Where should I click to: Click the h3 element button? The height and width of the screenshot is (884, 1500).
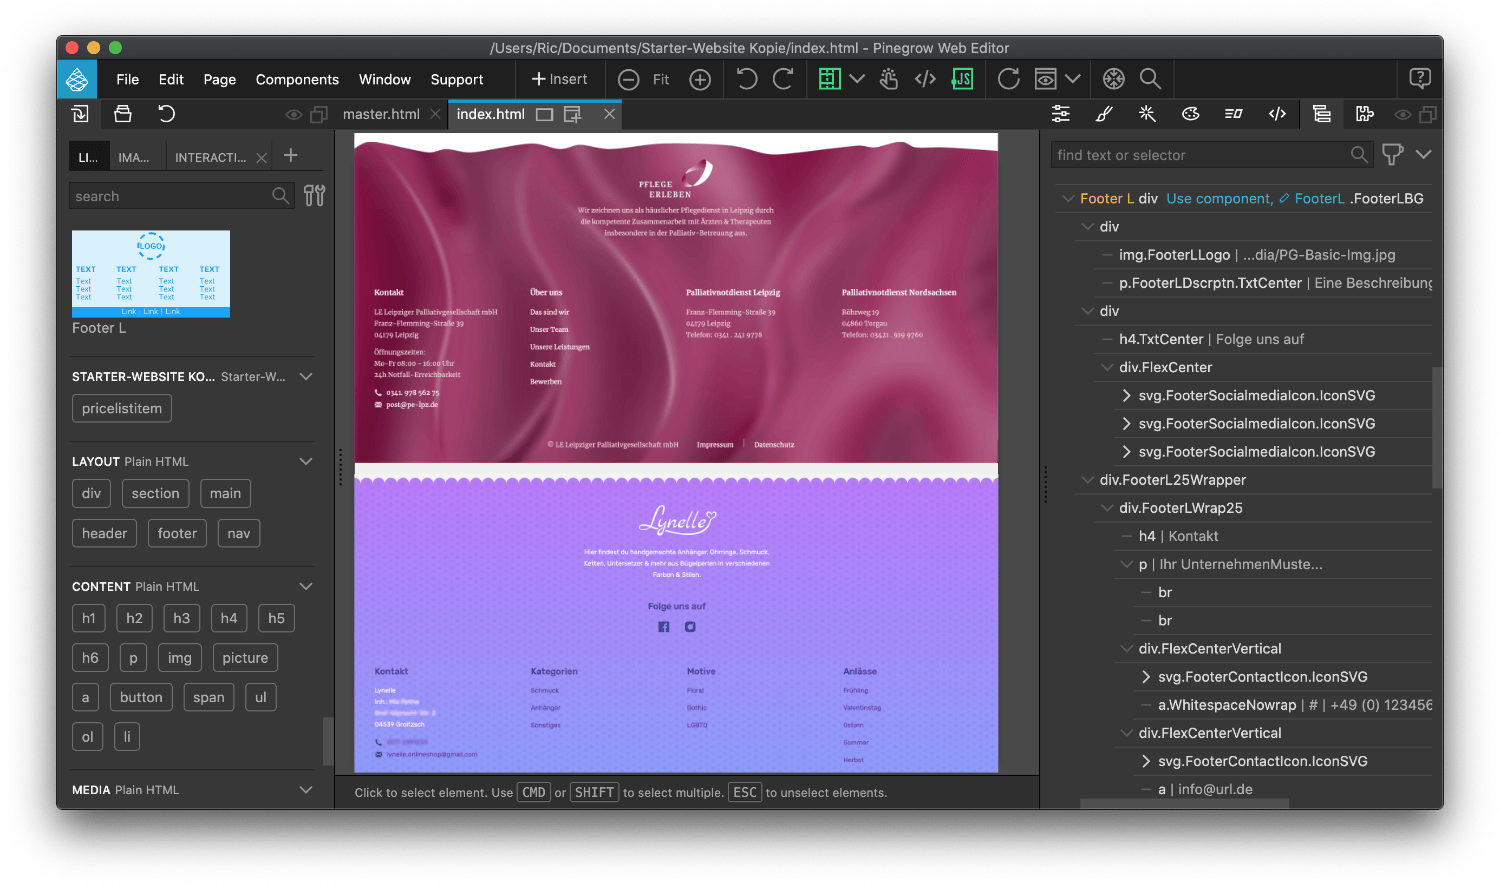181,618
